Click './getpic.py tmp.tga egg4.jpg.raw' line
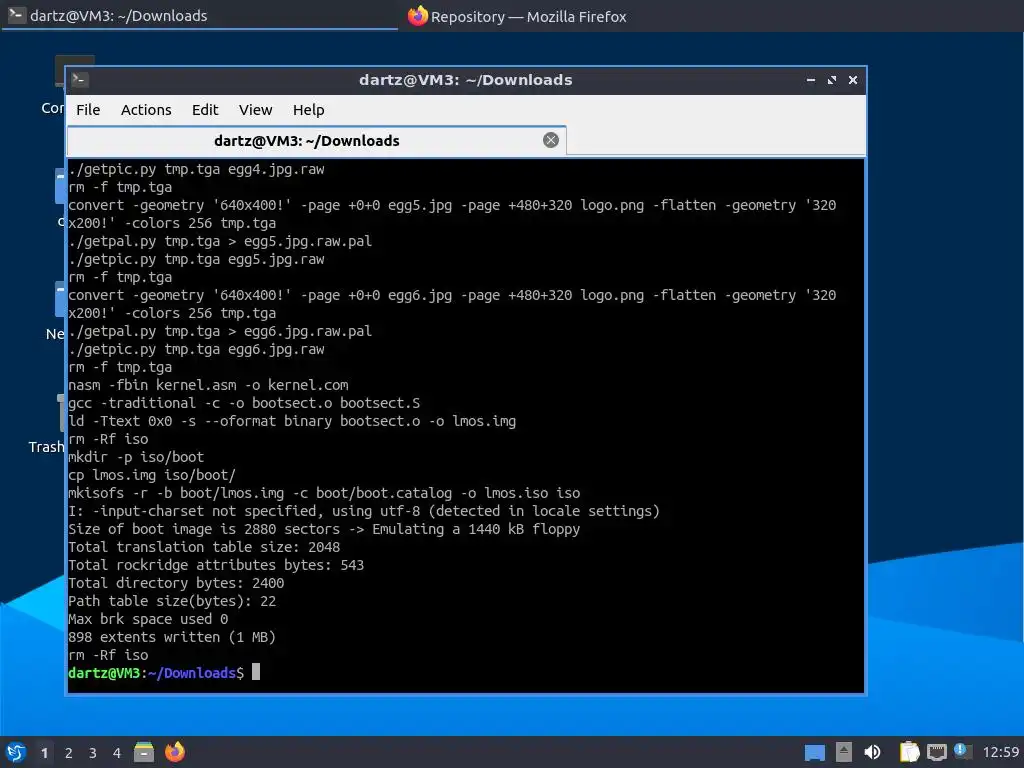The image size is (1024, 768). (x=196, y=169)
